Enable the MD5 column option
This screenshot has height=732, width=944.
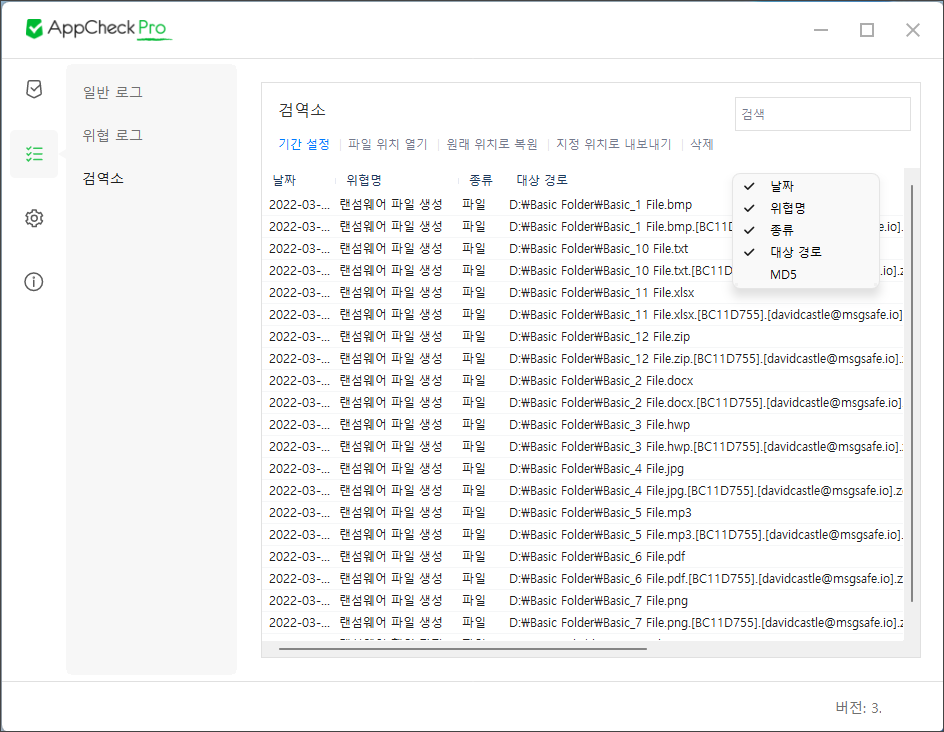pos(783,274)
